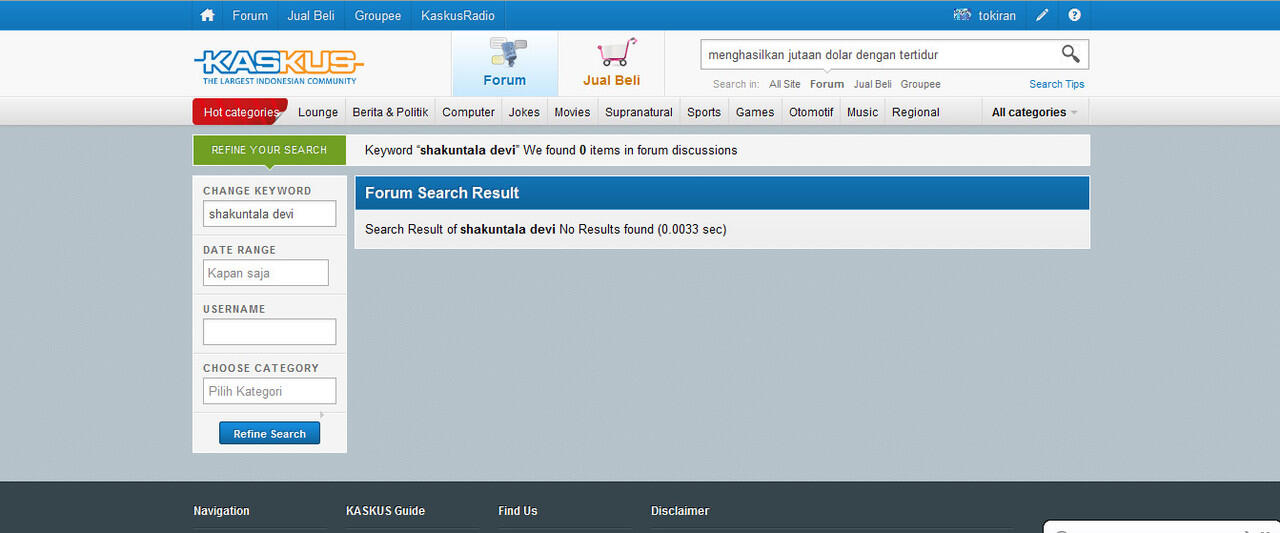Set search scope to All Site

pyautogui.click(x=785, y=84)
